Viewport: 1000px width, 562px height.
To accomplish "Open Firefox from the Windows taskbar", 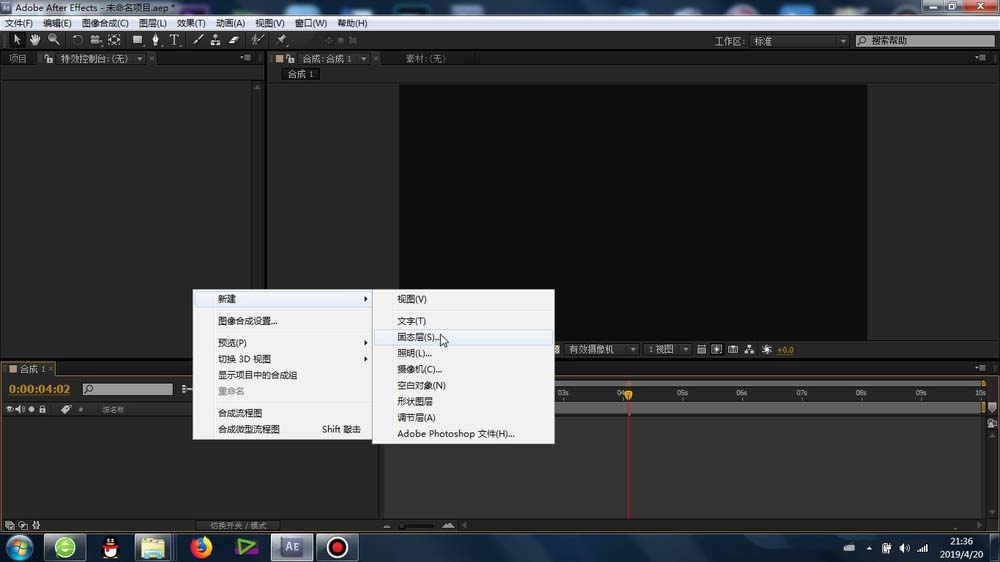I will [x=202, y=547].
